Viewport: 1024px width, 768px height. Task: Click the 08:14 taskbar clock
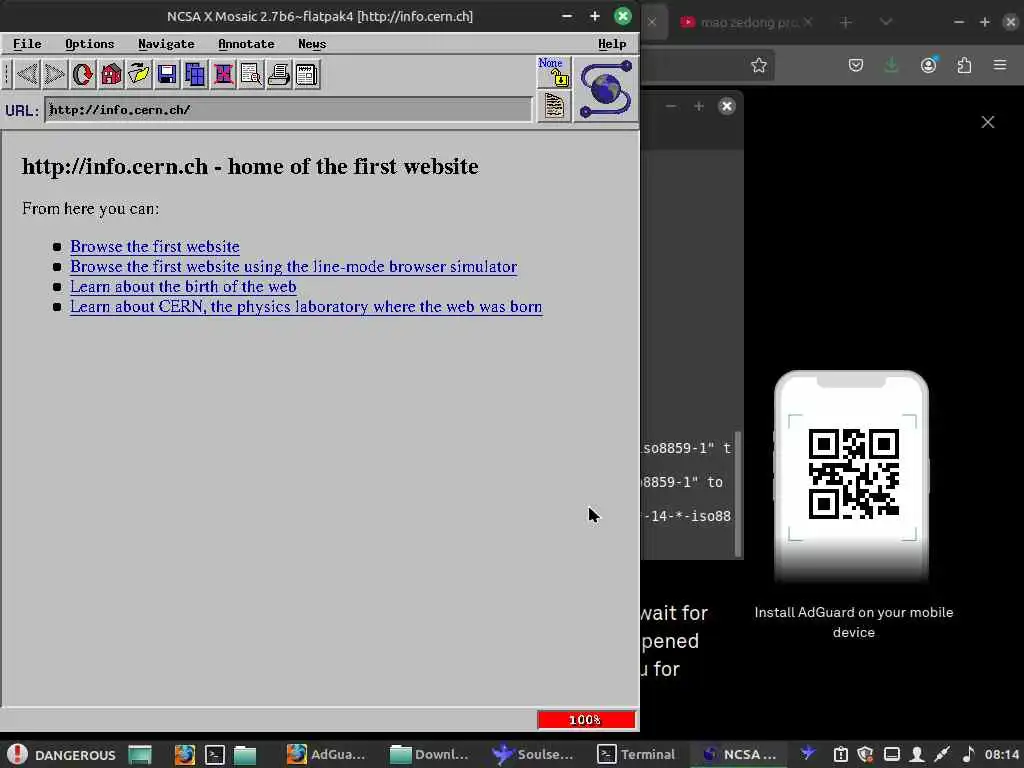pos(1002,754)
